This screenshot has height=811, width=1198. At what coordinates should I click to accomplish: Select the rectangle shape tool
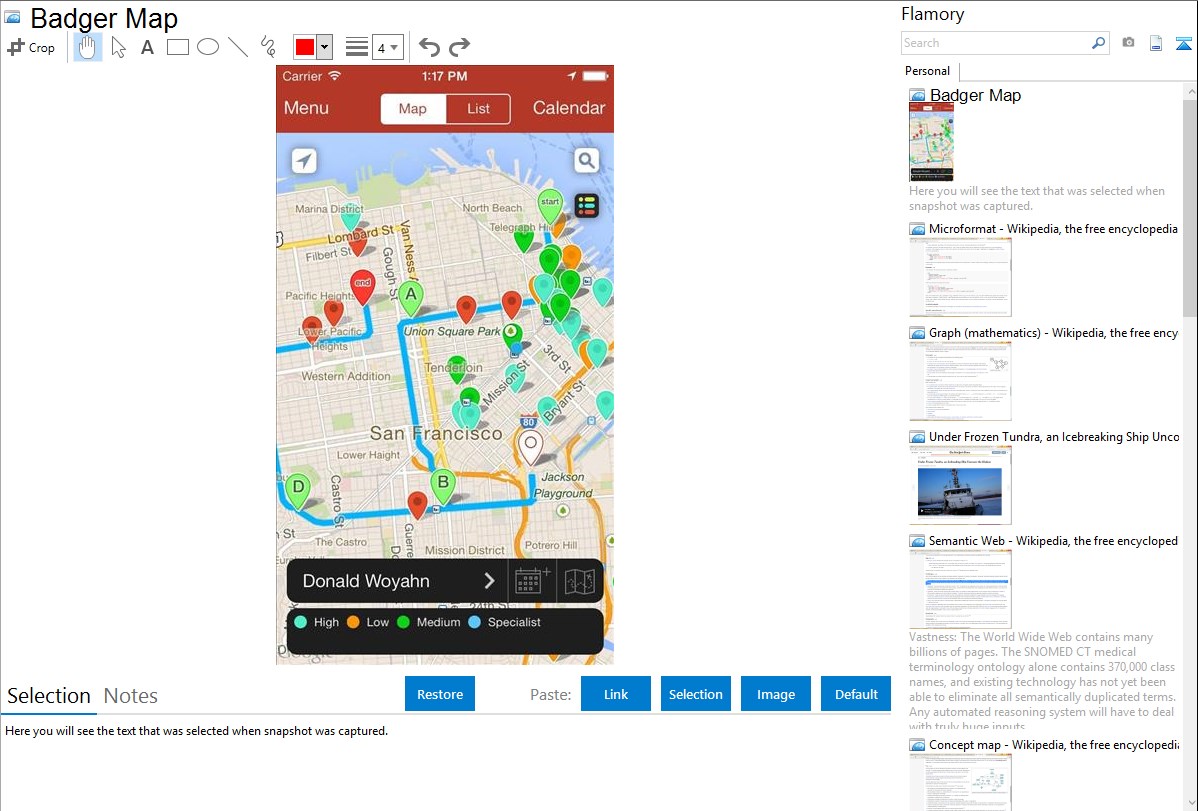click(x=178, y=47)
